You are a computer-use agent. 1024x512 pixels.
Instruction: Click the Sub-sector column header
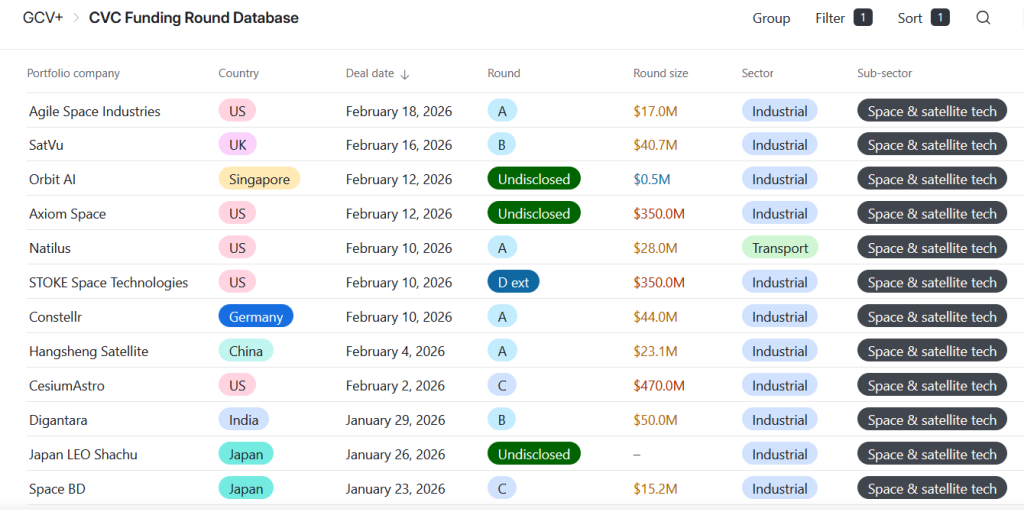pyautogui.click(x=884, y=73)
